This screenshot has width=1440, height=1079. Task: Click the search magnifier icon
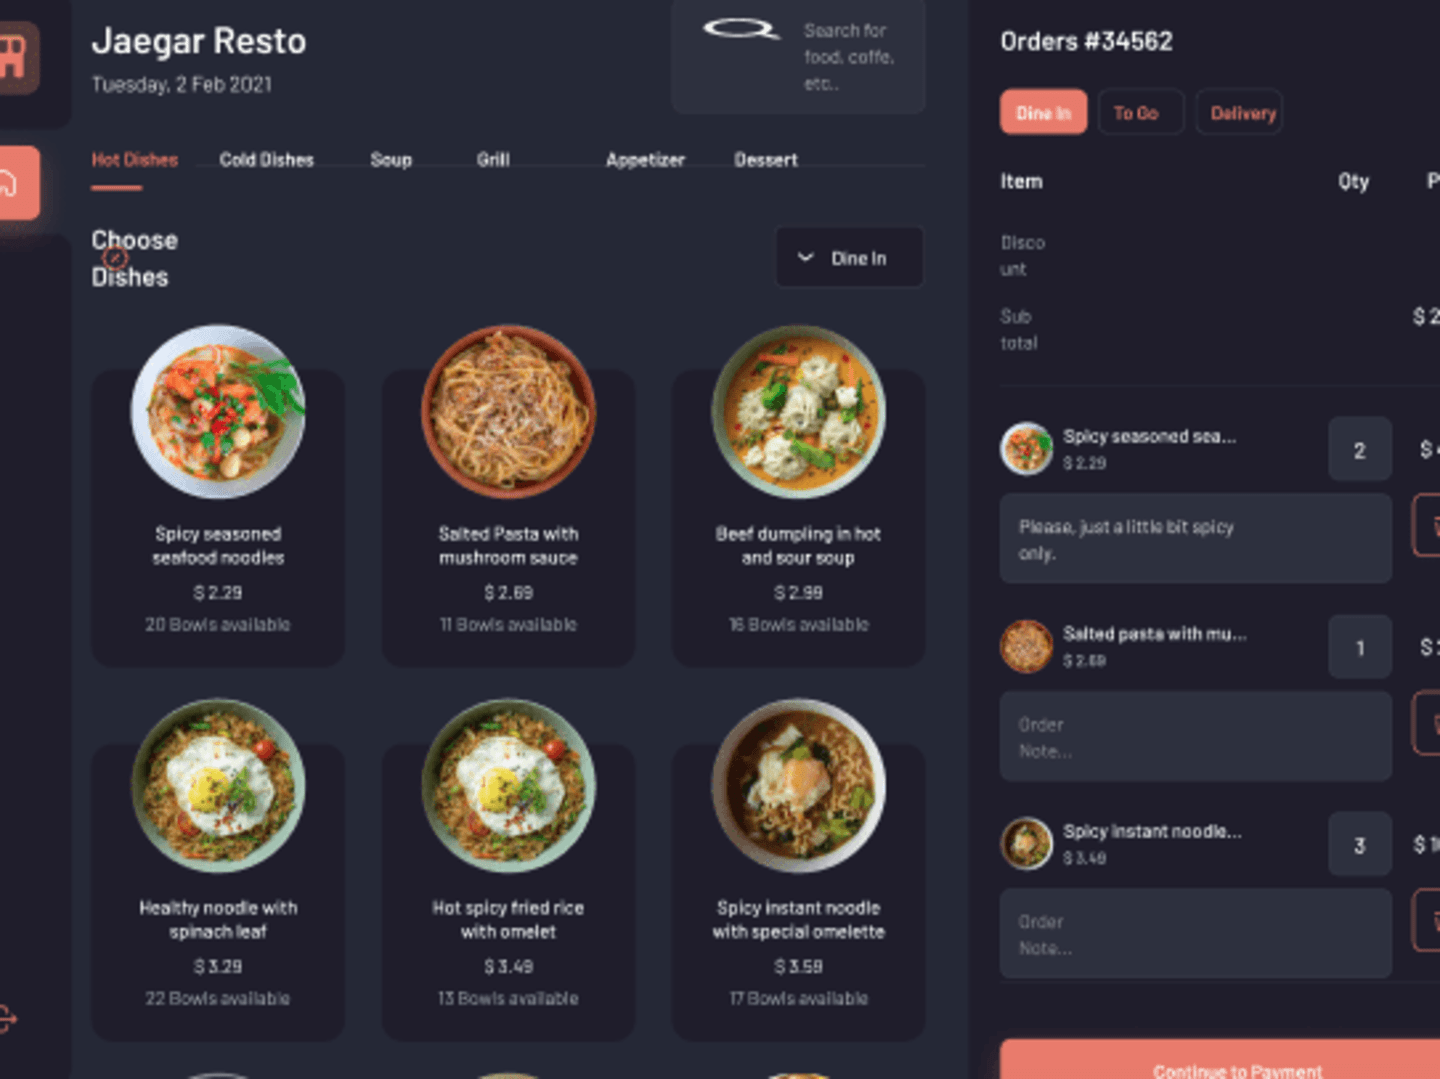coord(741,29)
